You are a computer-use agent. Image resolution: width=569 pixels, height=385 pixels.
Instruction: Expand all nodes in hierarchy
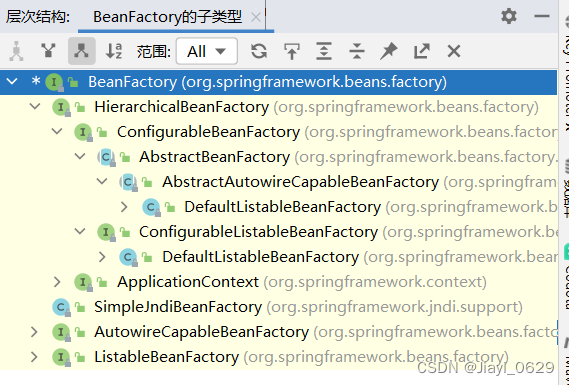[324, 51]
